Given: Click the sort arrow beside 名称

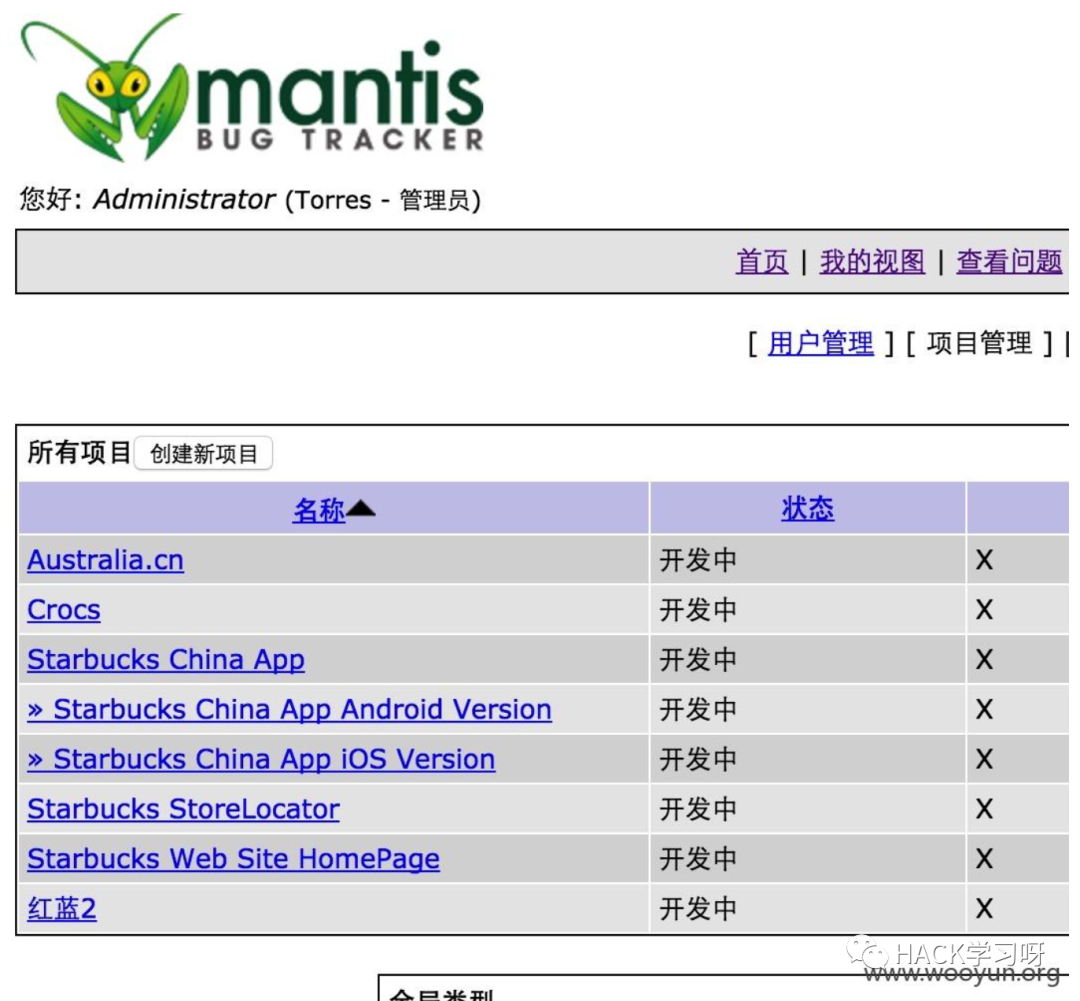Looking at the screenshot, I should [361, 508].
